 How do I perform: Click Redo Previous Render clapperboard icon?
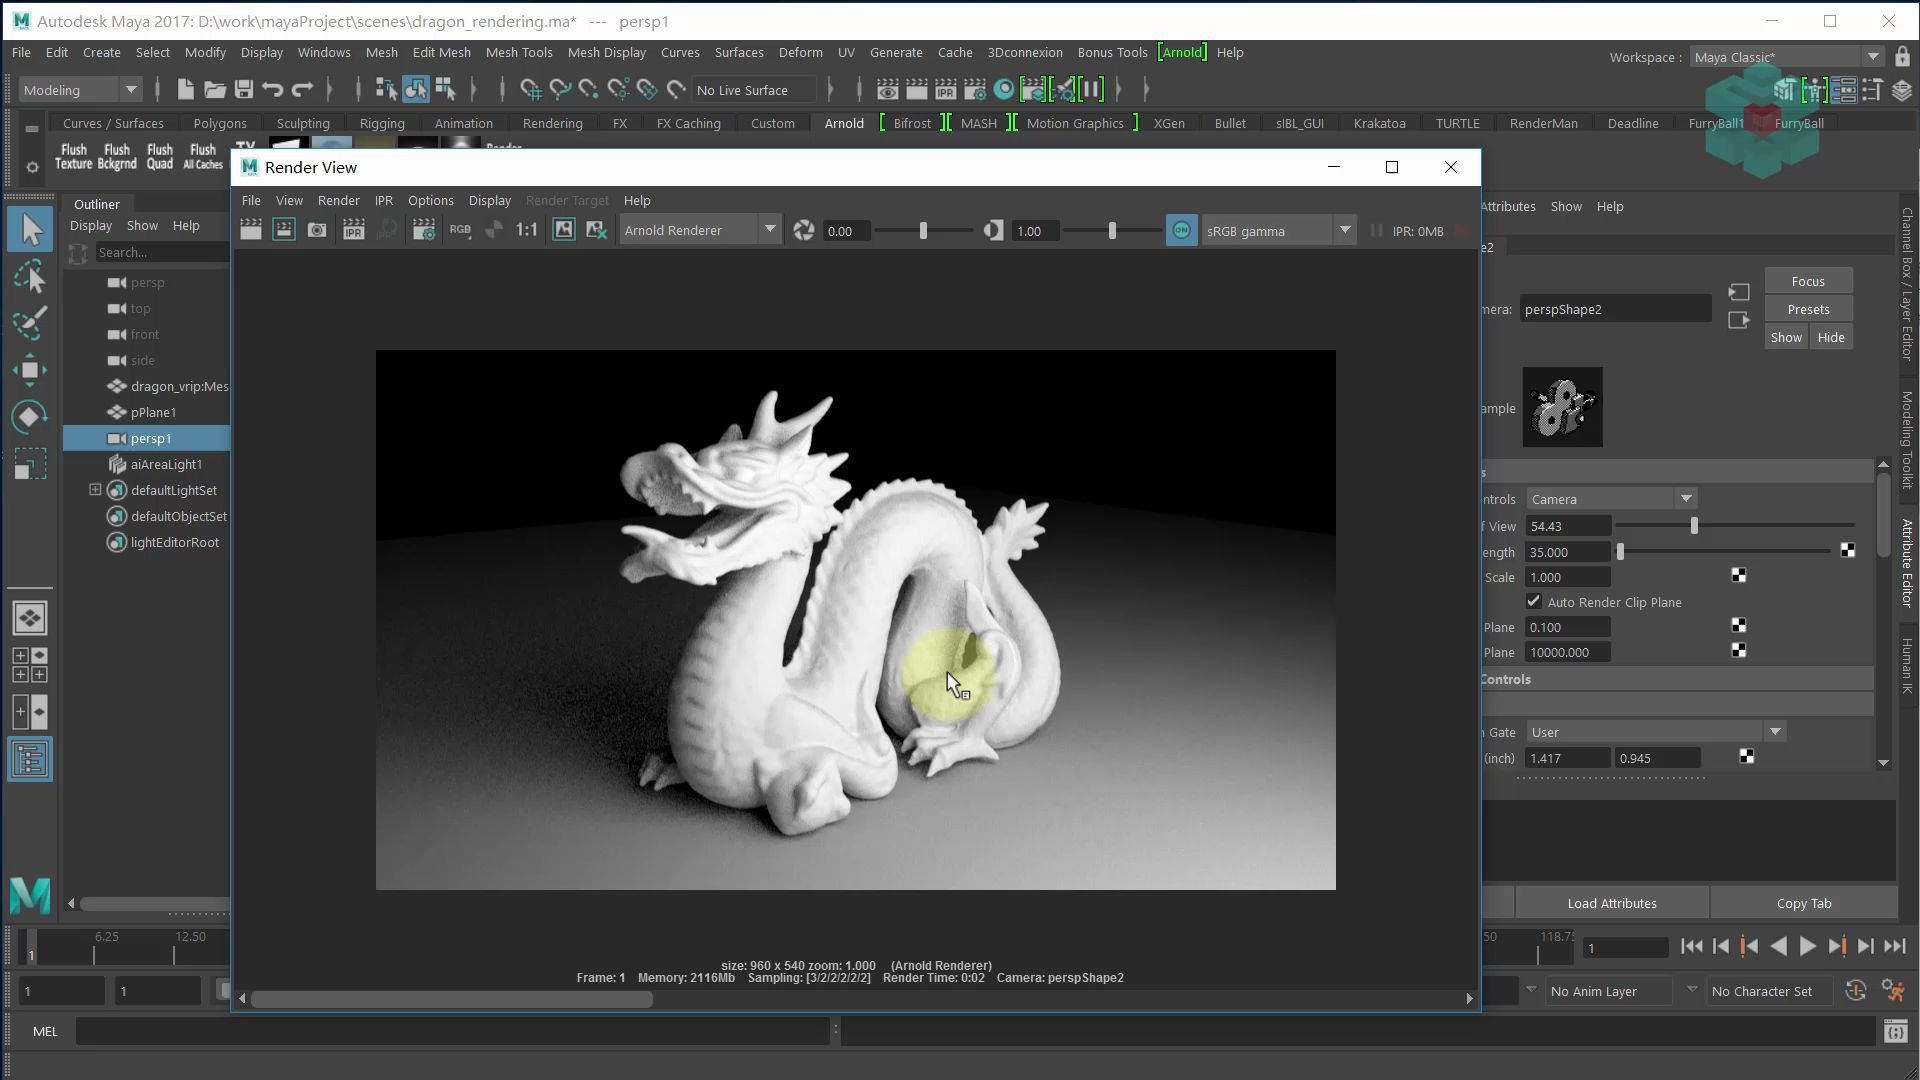click(251, 230)
